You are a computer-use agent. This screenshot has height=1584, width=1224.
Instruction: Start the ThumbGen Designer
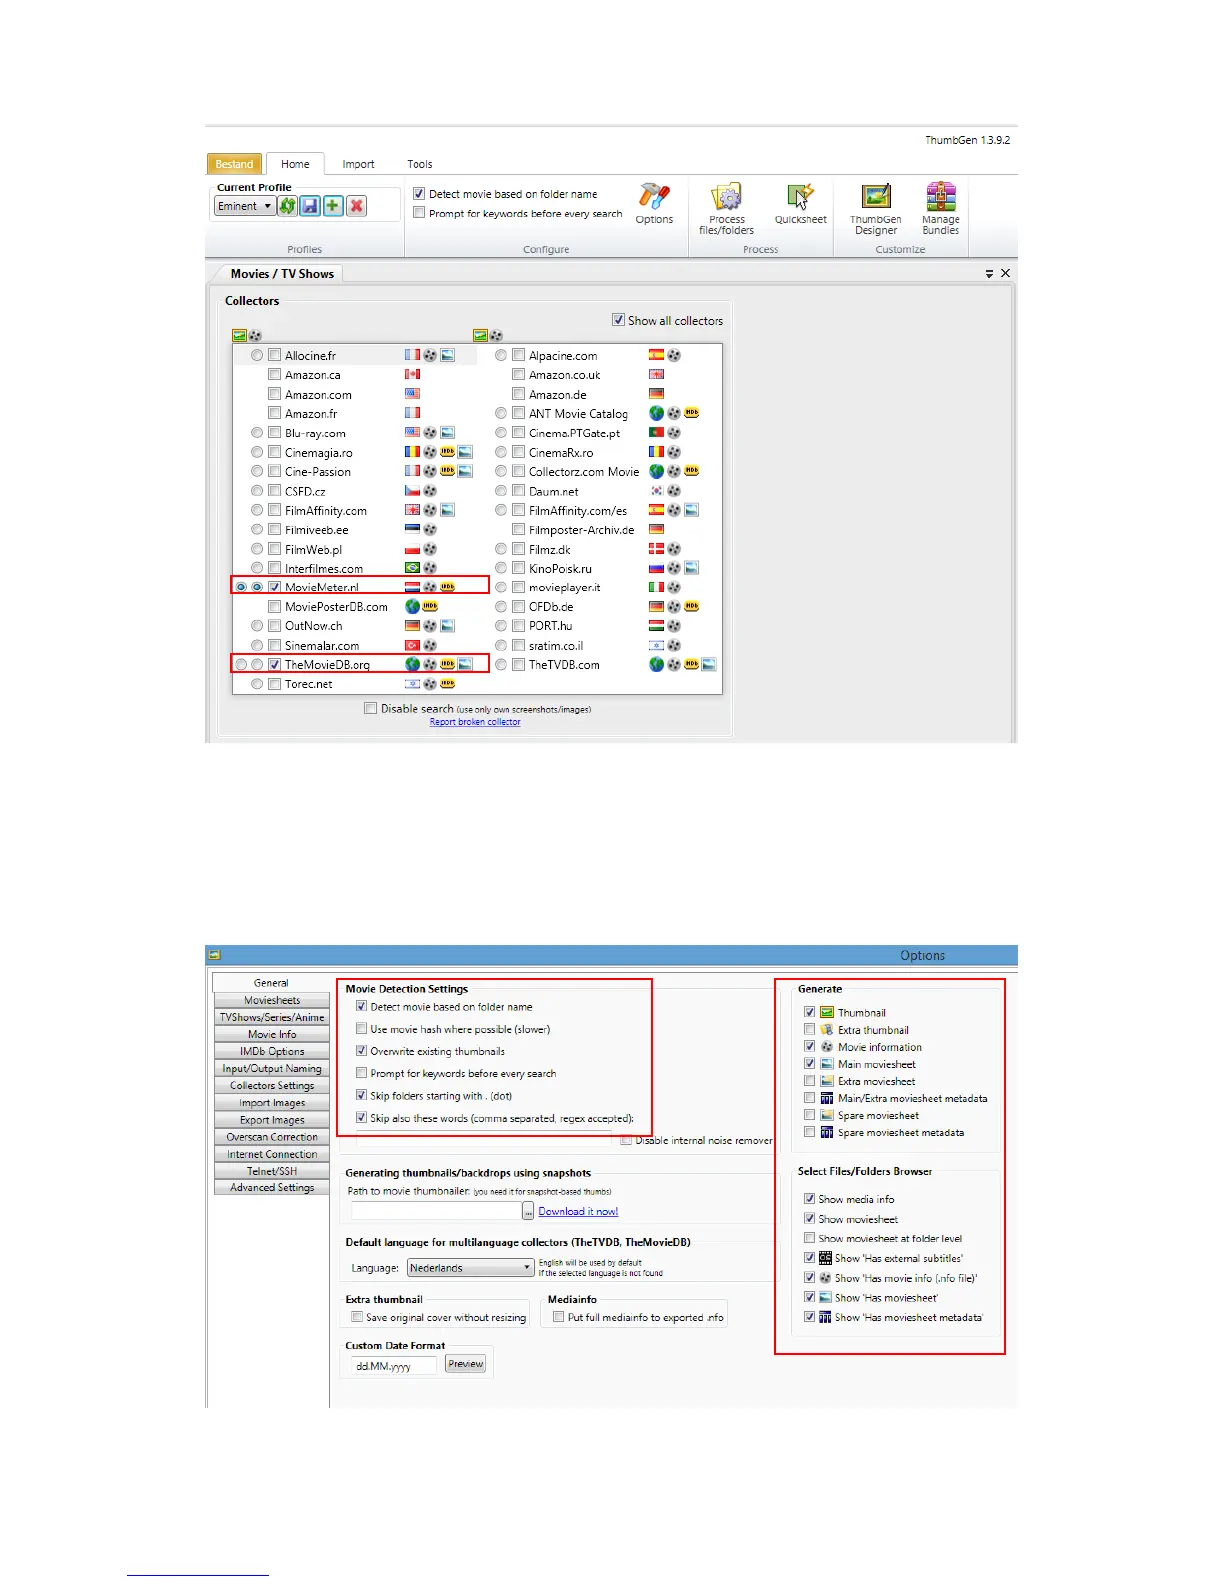pyautogui.click(x=876, y=209)
